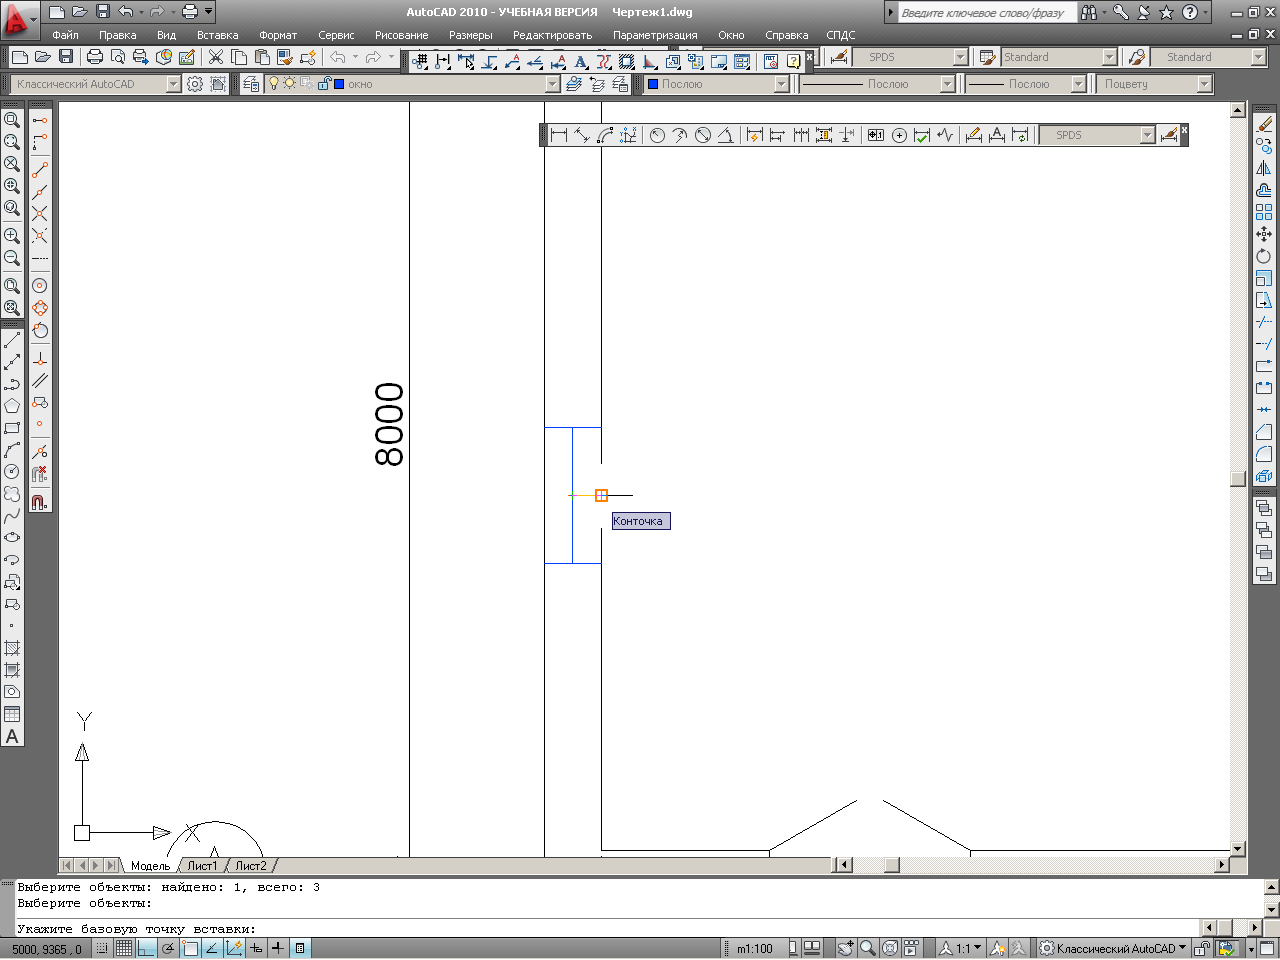Click the vertical scrollbar down arrow of drawing area
The width and height of the screenshot is (1280, 960).
[1238, 849]
